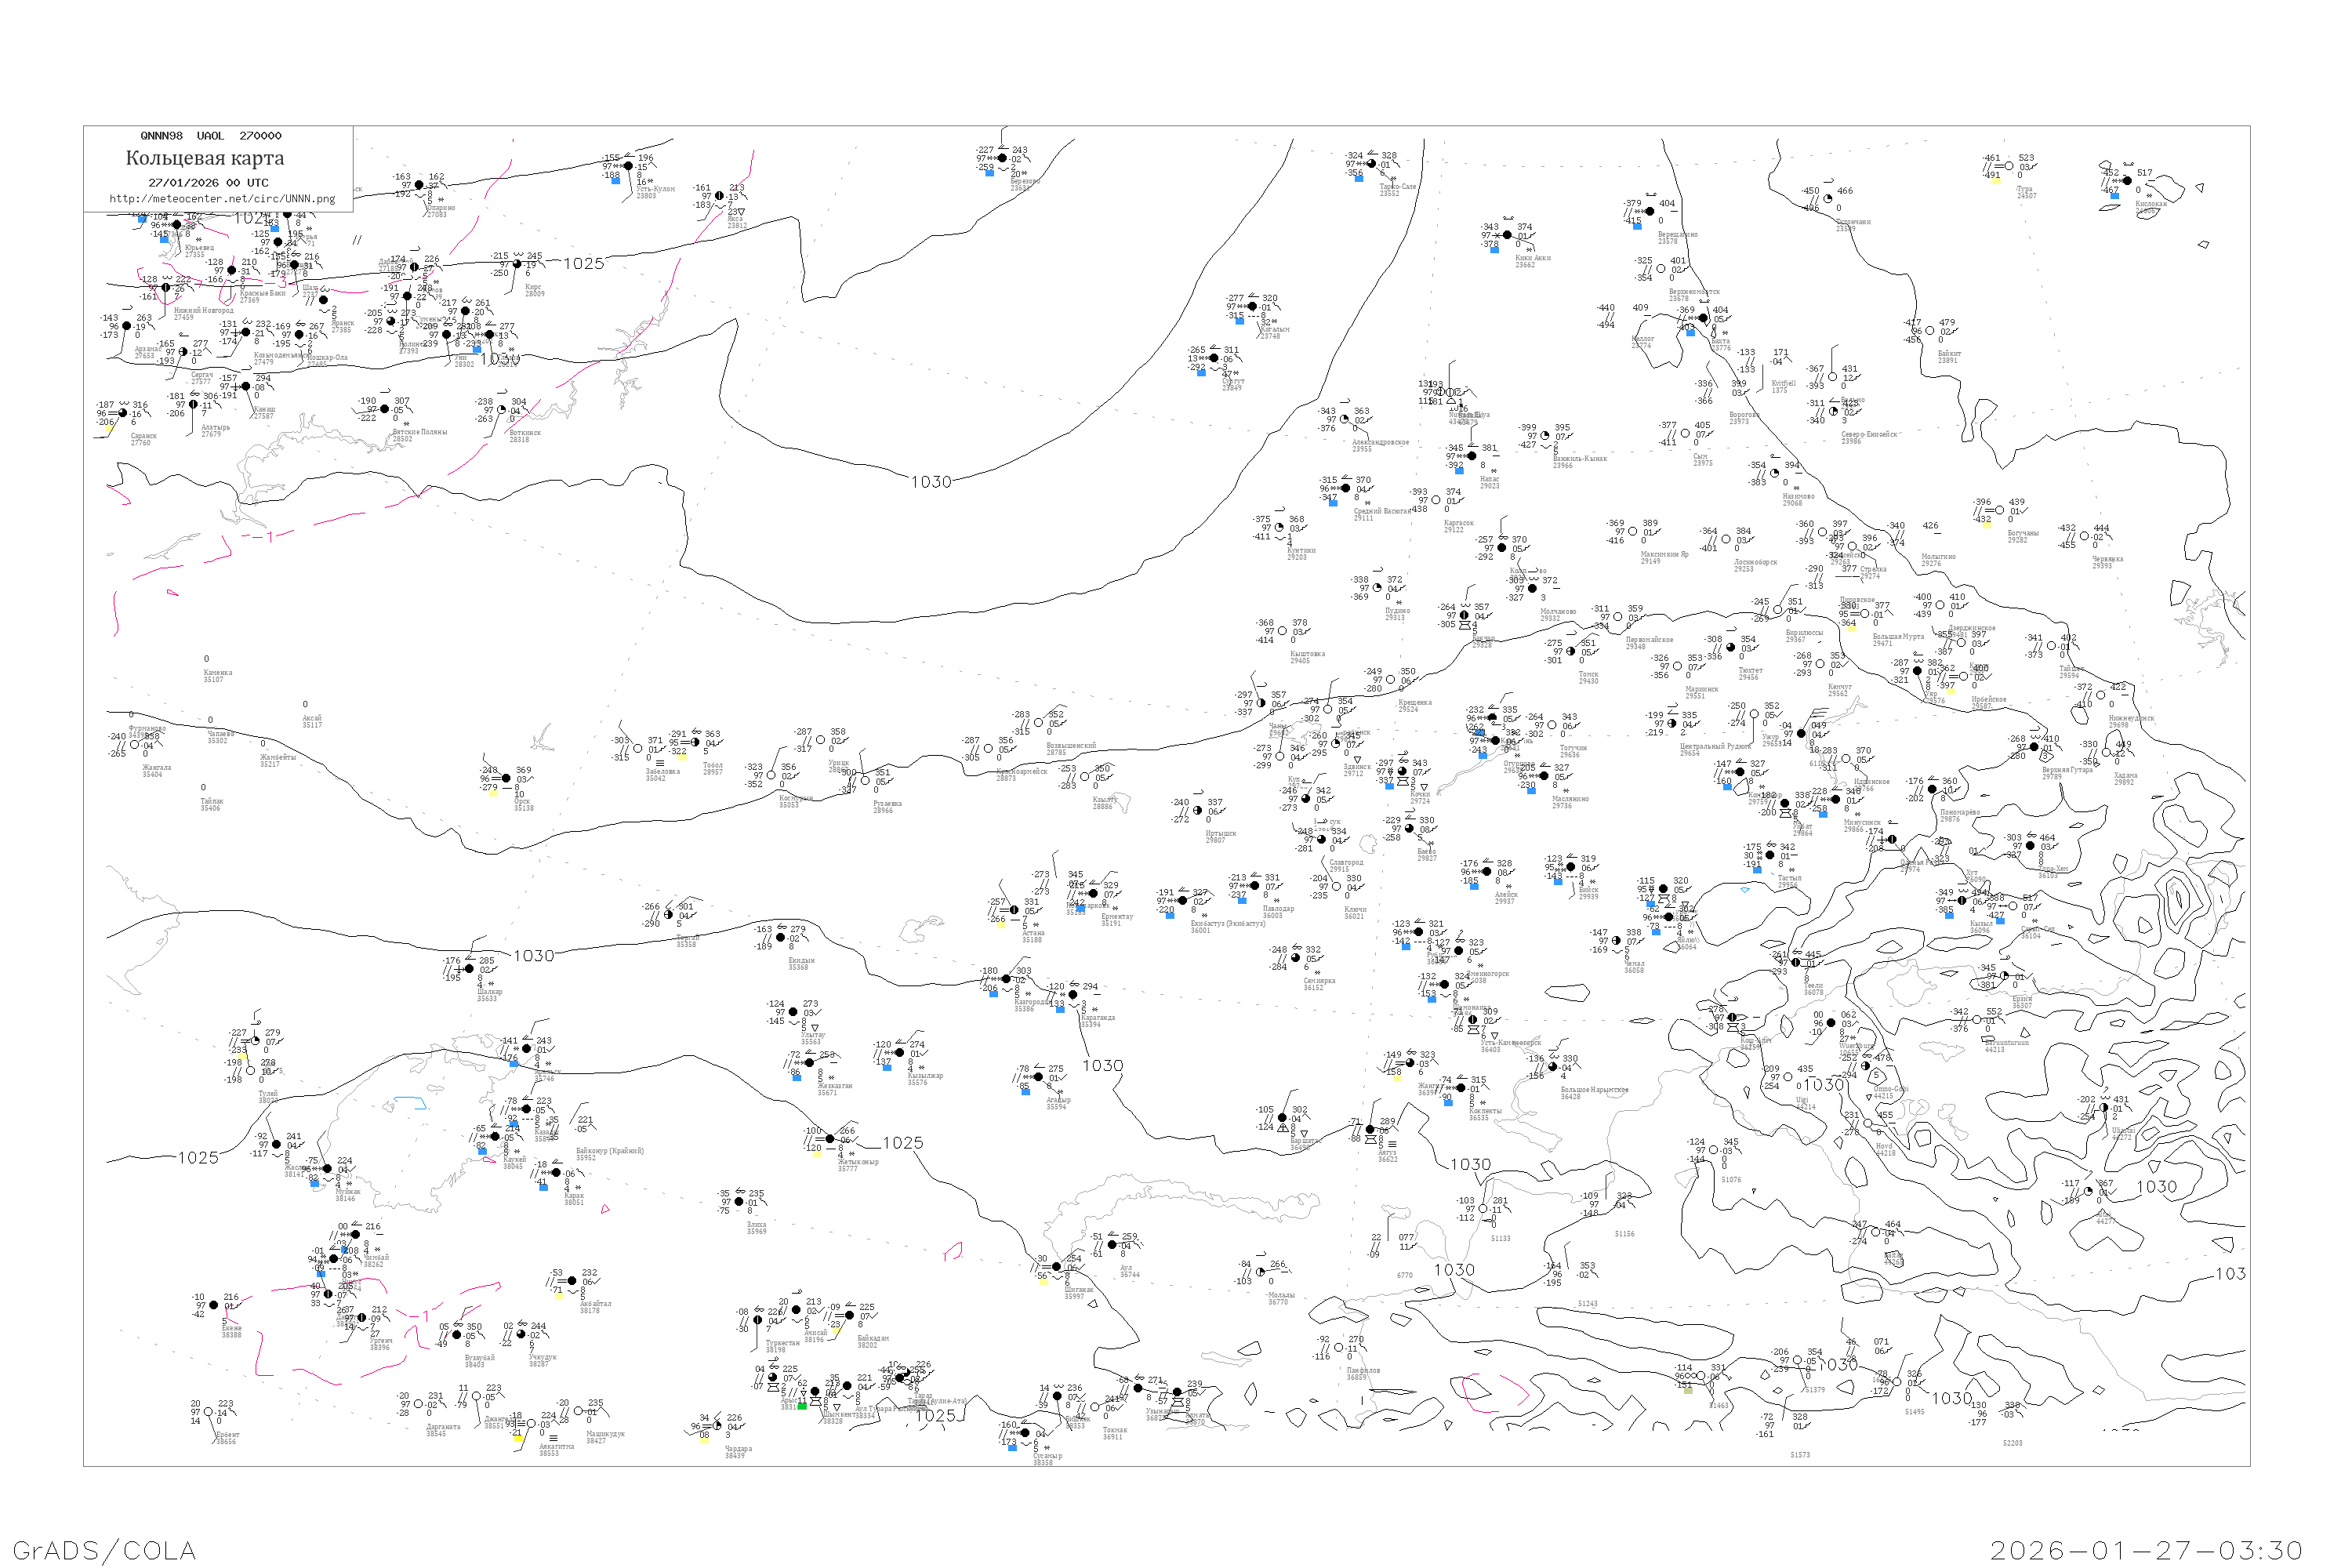Click the Кирс 28009 station circle
2352x1568 pixels.
516,264
